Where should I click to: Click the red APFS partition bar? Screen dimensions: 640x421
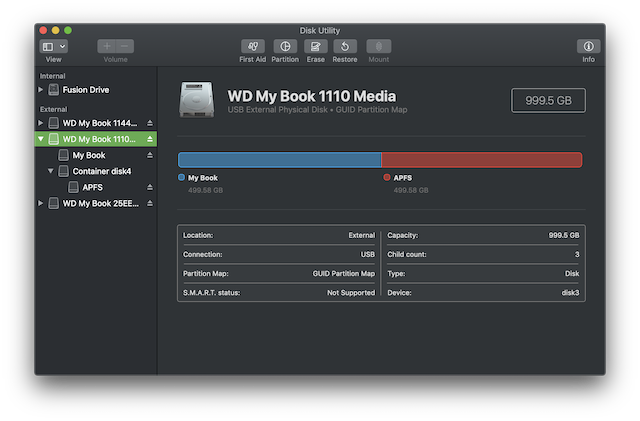(482, 160)
